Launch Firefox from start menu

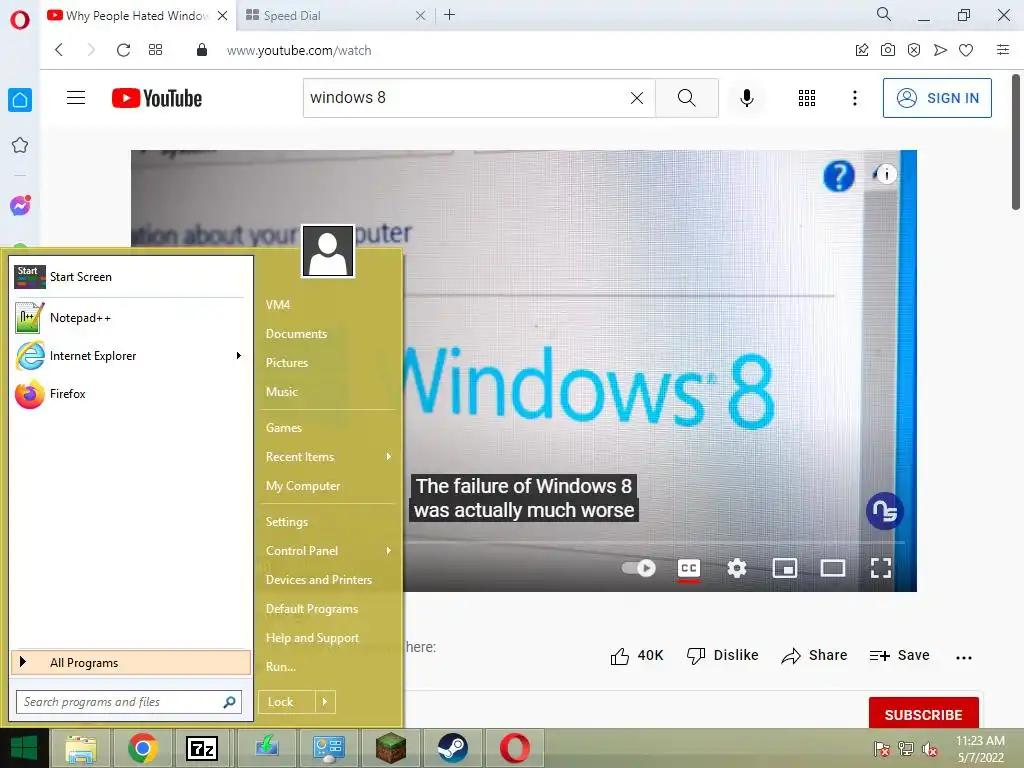(131, 394)
